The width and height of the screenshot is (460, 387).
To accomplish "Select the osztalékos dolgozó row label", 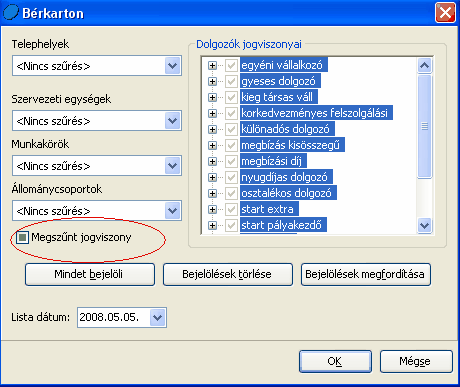I will click(288, 193).
